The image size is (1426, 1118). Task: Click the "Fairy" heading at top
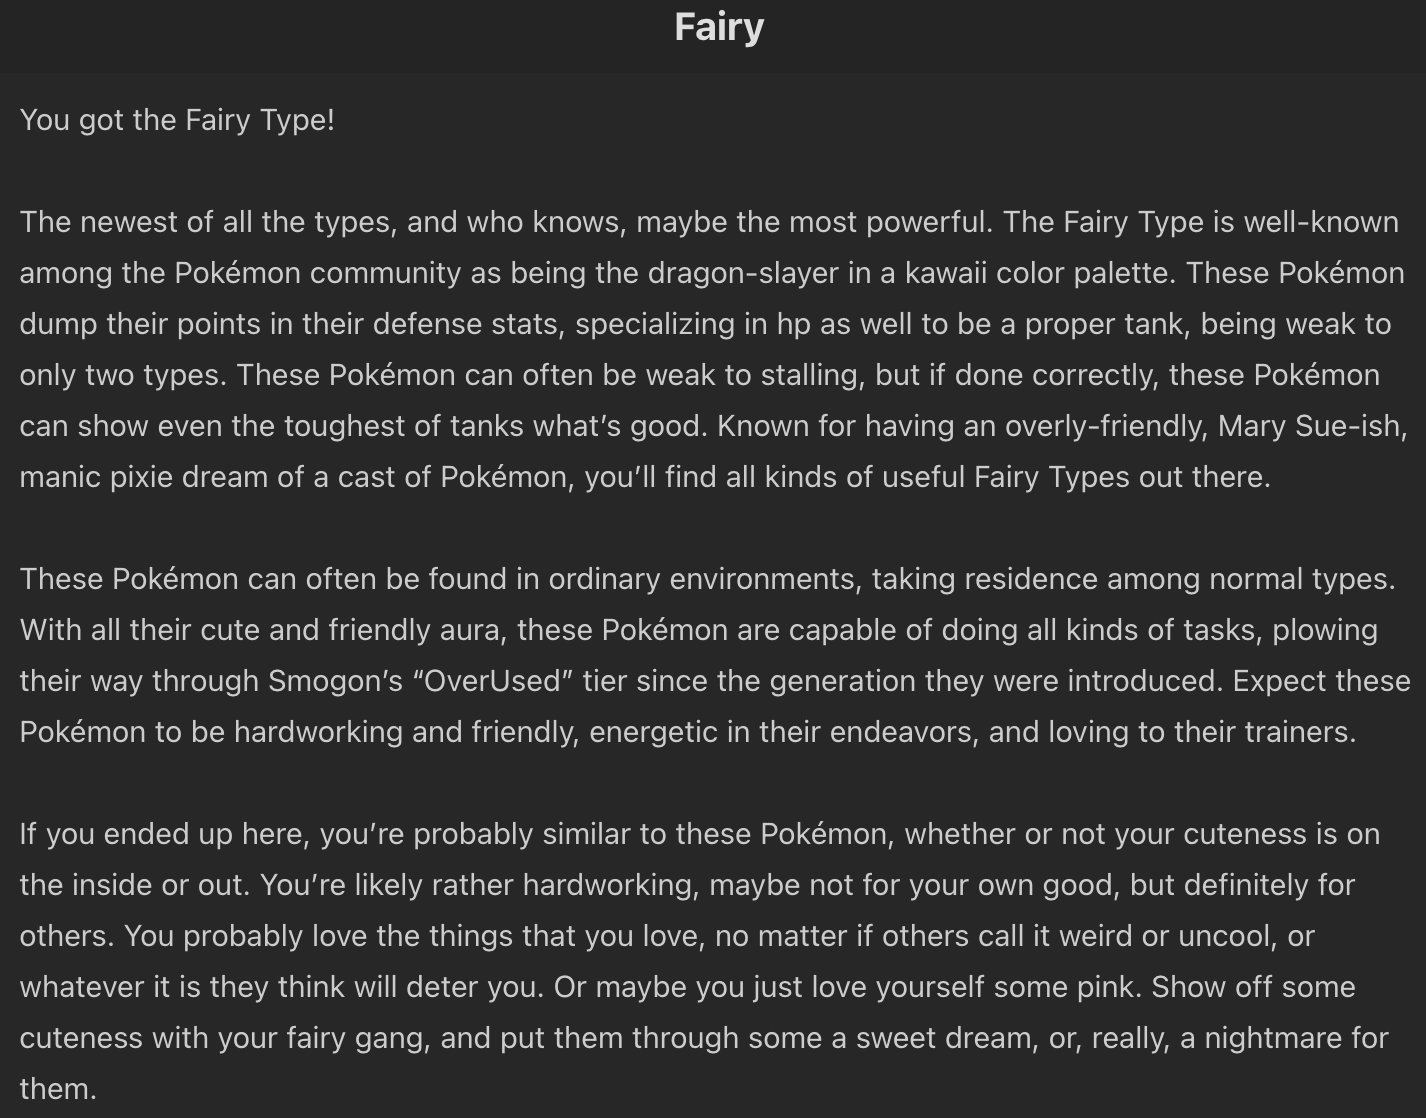point(719,27)
